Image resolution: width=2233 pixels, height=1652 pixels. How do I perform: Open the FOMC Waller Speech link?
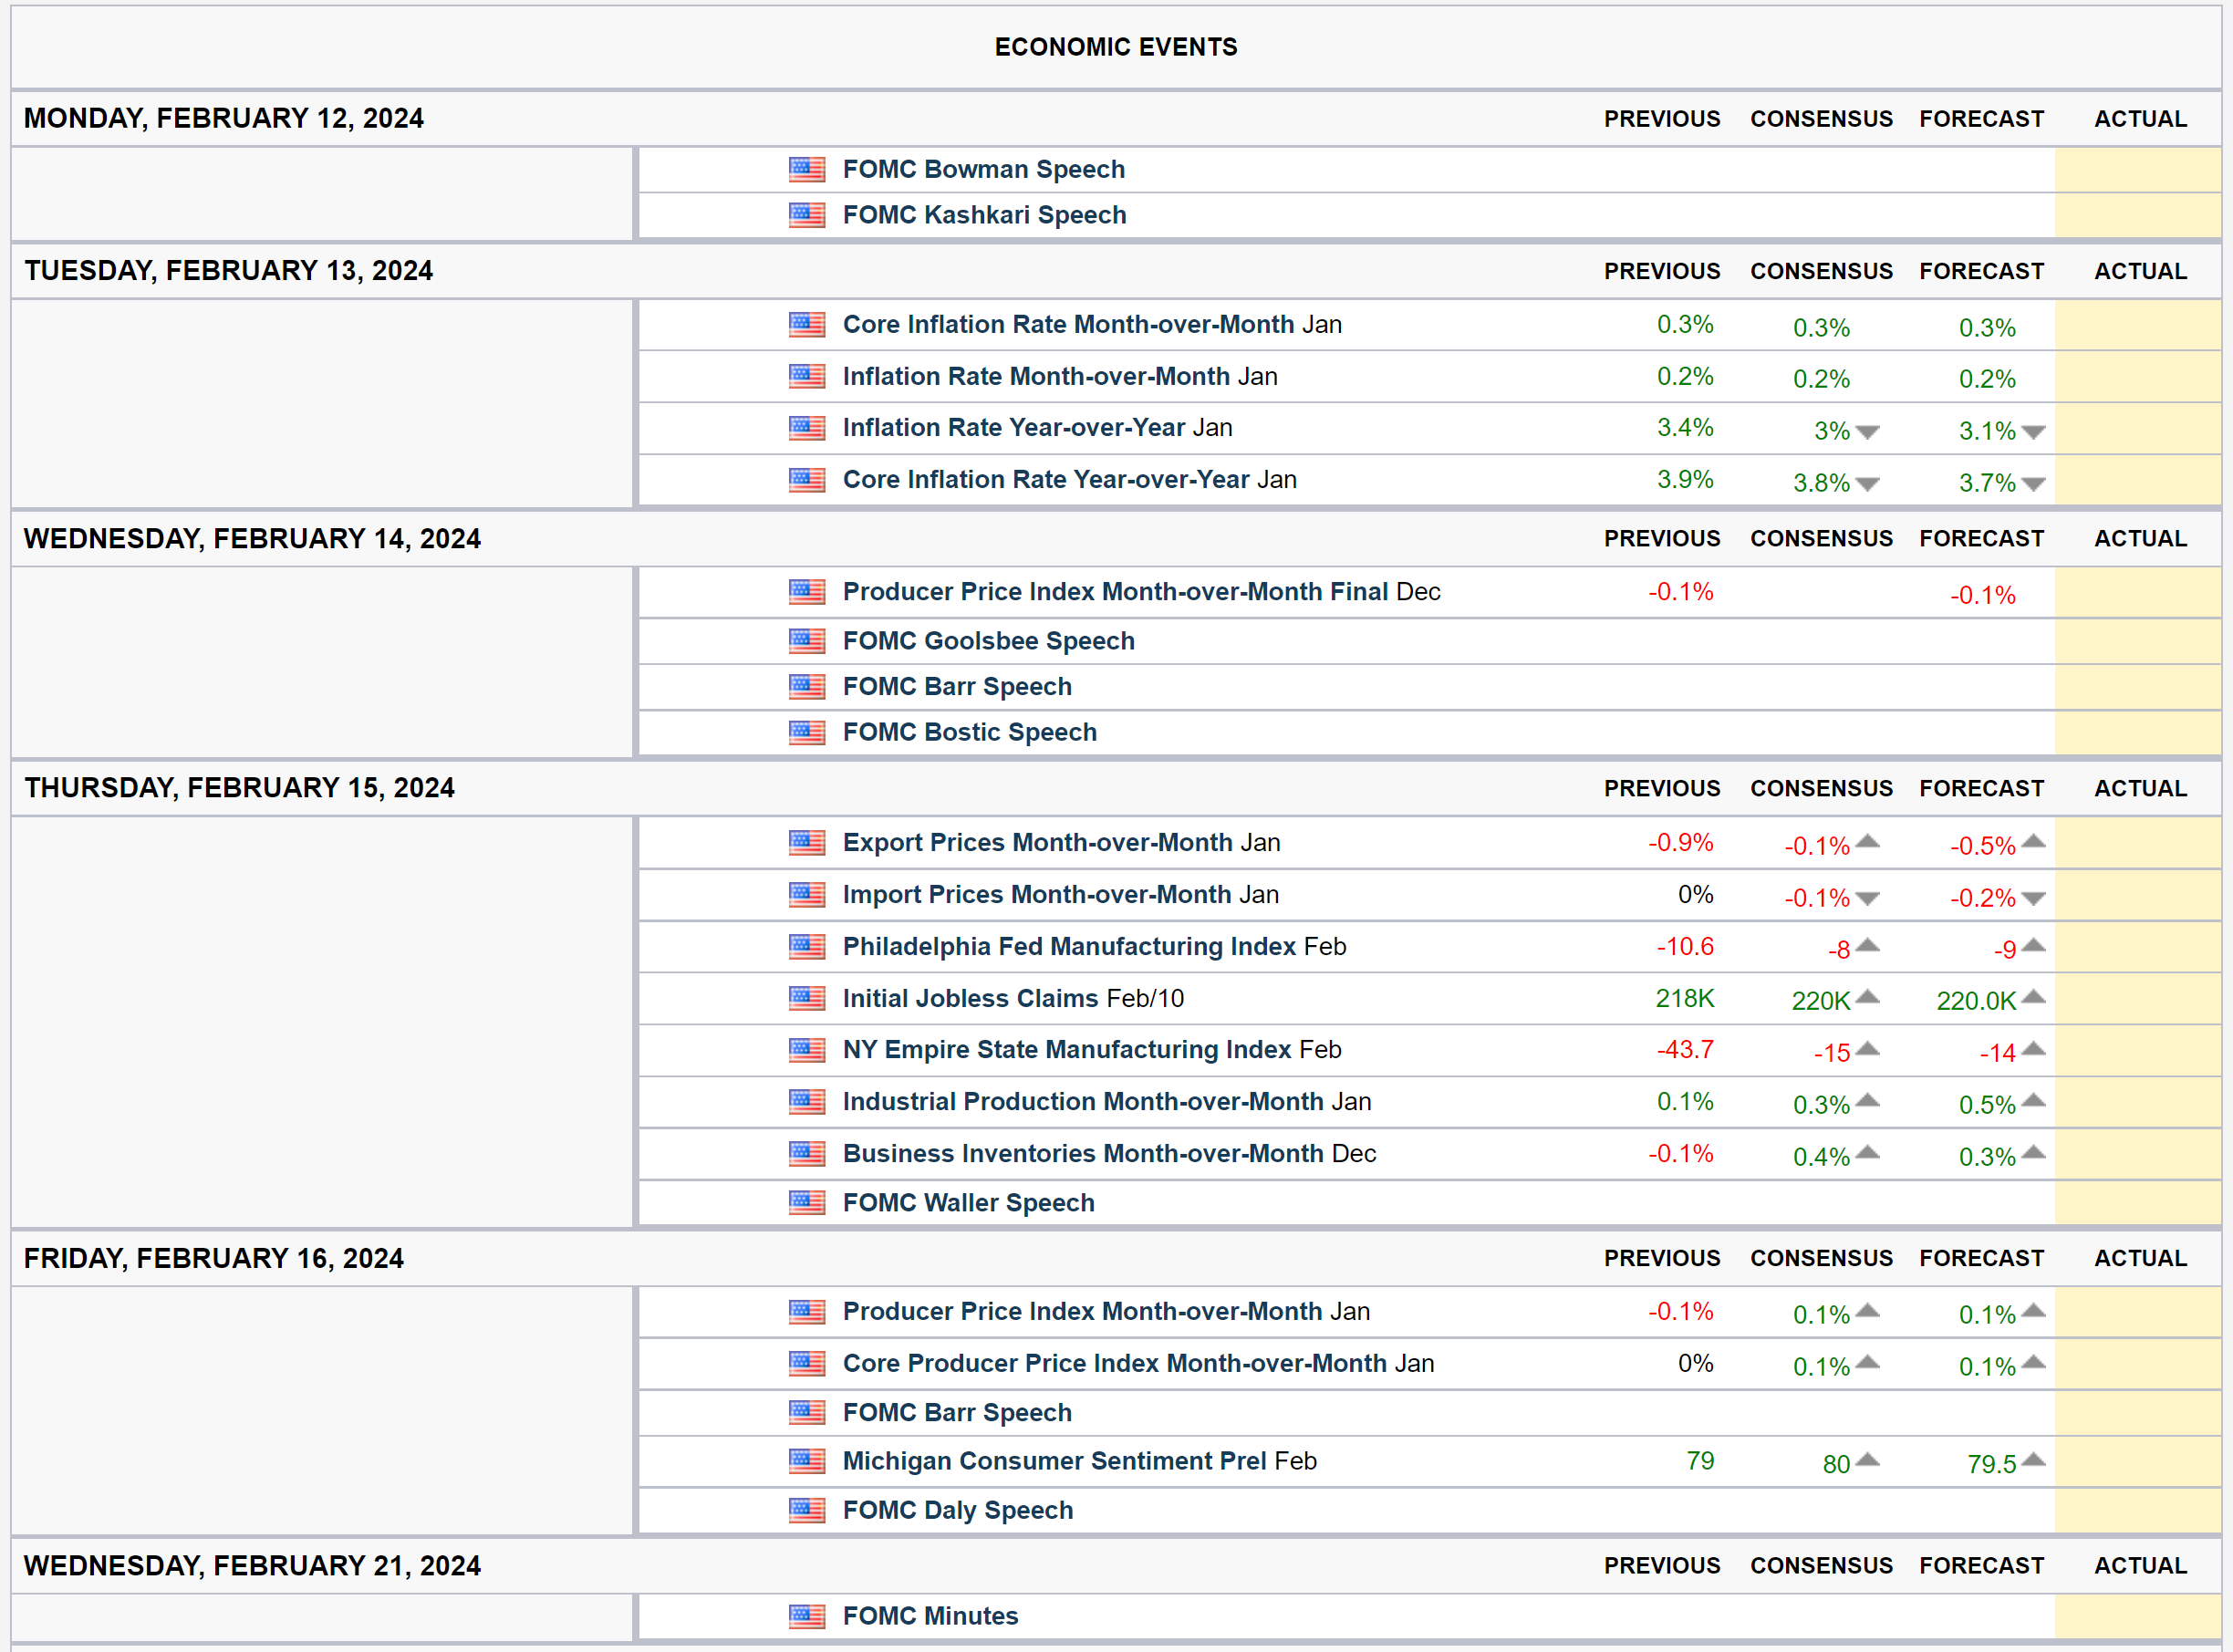coord(968,1203)
